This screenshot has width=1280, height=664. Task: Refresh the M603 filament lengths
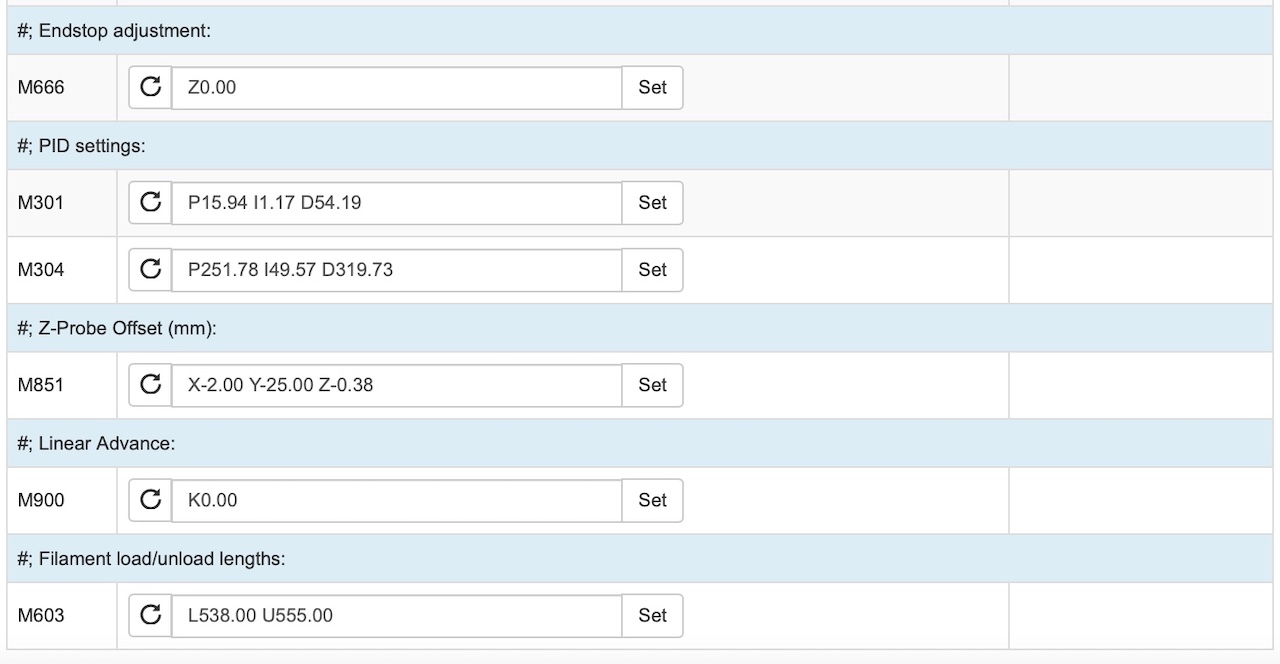150,616
